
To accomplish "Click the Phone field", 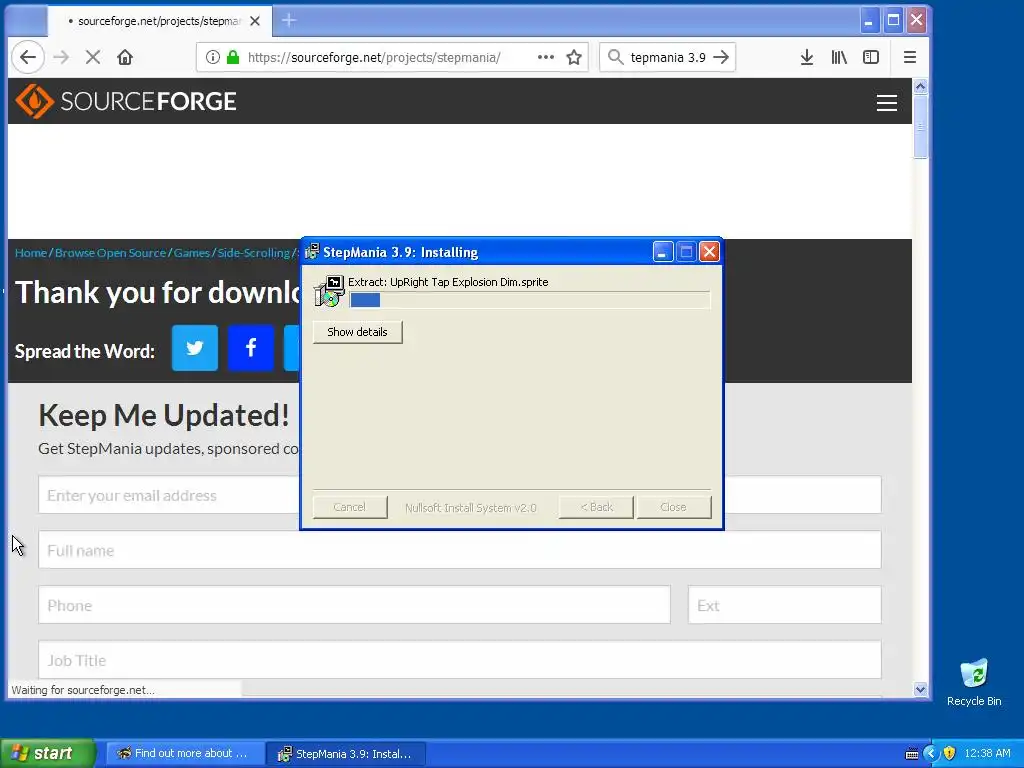I will (x=355, y=605).
